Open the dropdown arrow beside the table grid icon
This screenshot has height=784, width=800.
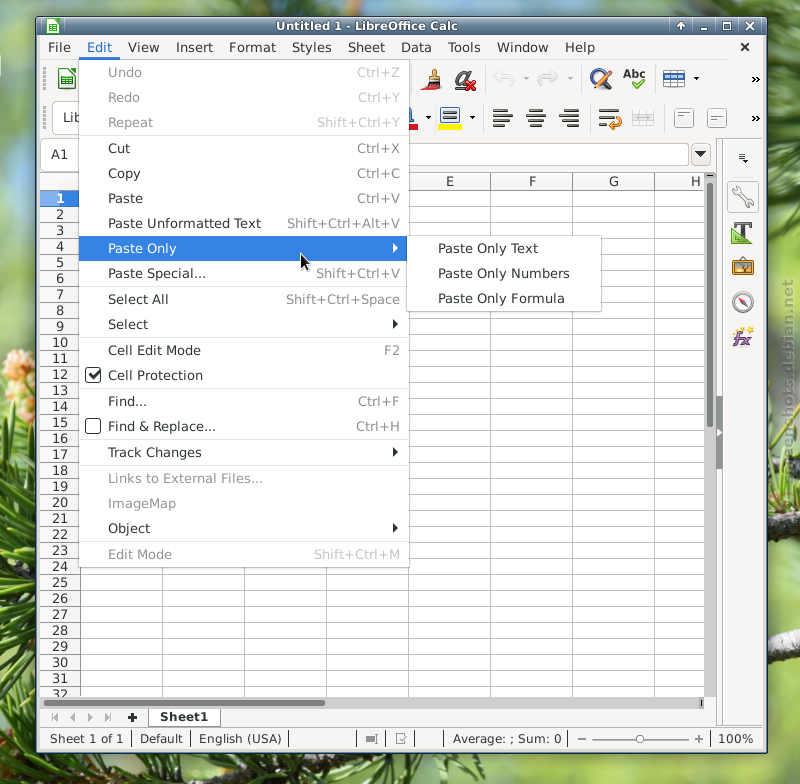tap(696, 79)
